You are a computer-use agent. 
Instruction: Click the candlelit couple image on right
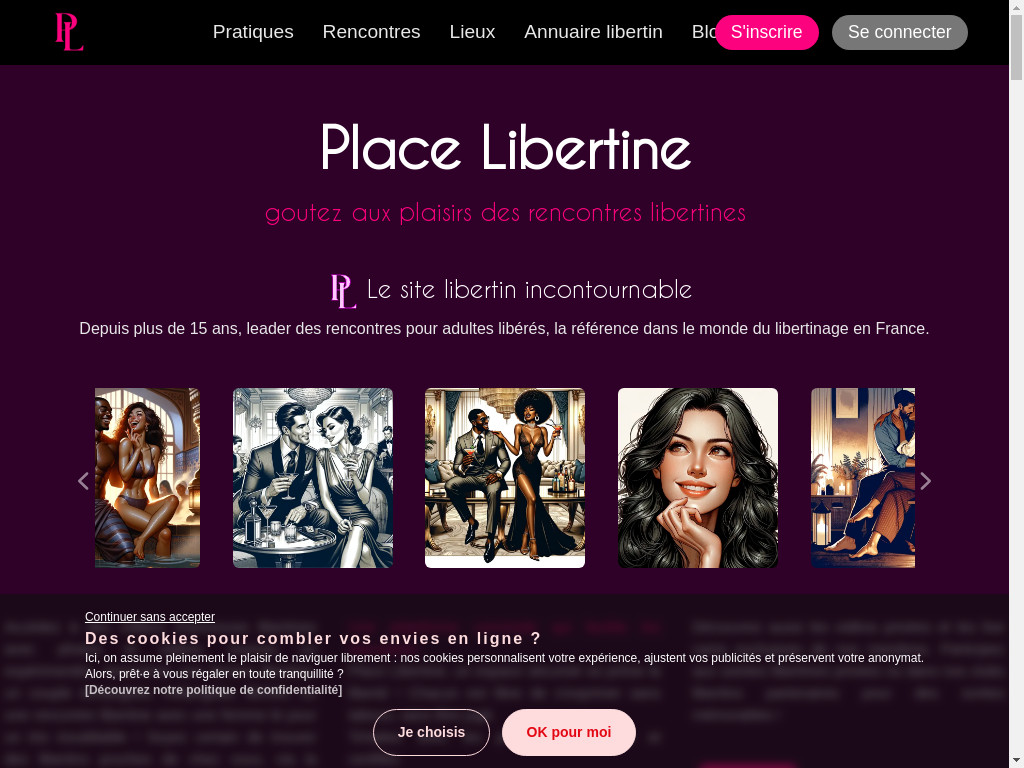click(863, 478)
